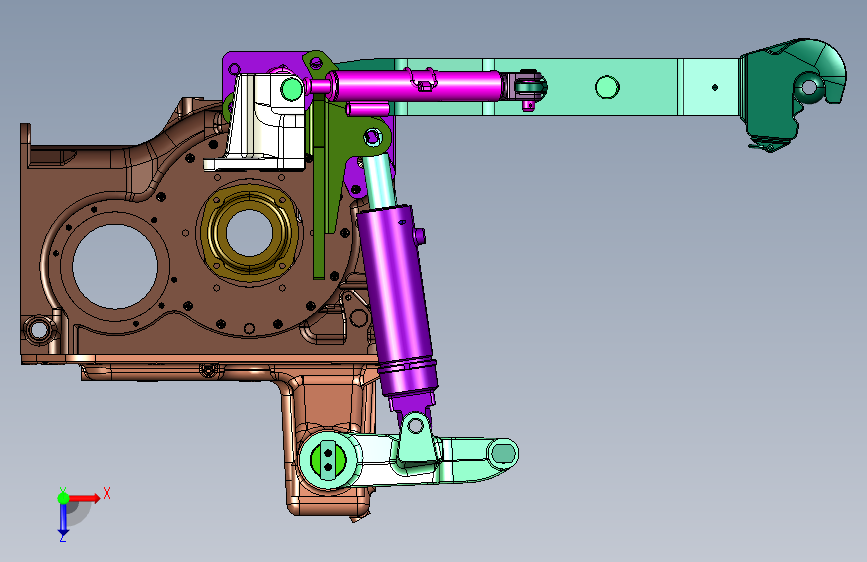Select the cyan piston rod above the cylinder
This screenshot has height=562, width=867.
[380, 180]
